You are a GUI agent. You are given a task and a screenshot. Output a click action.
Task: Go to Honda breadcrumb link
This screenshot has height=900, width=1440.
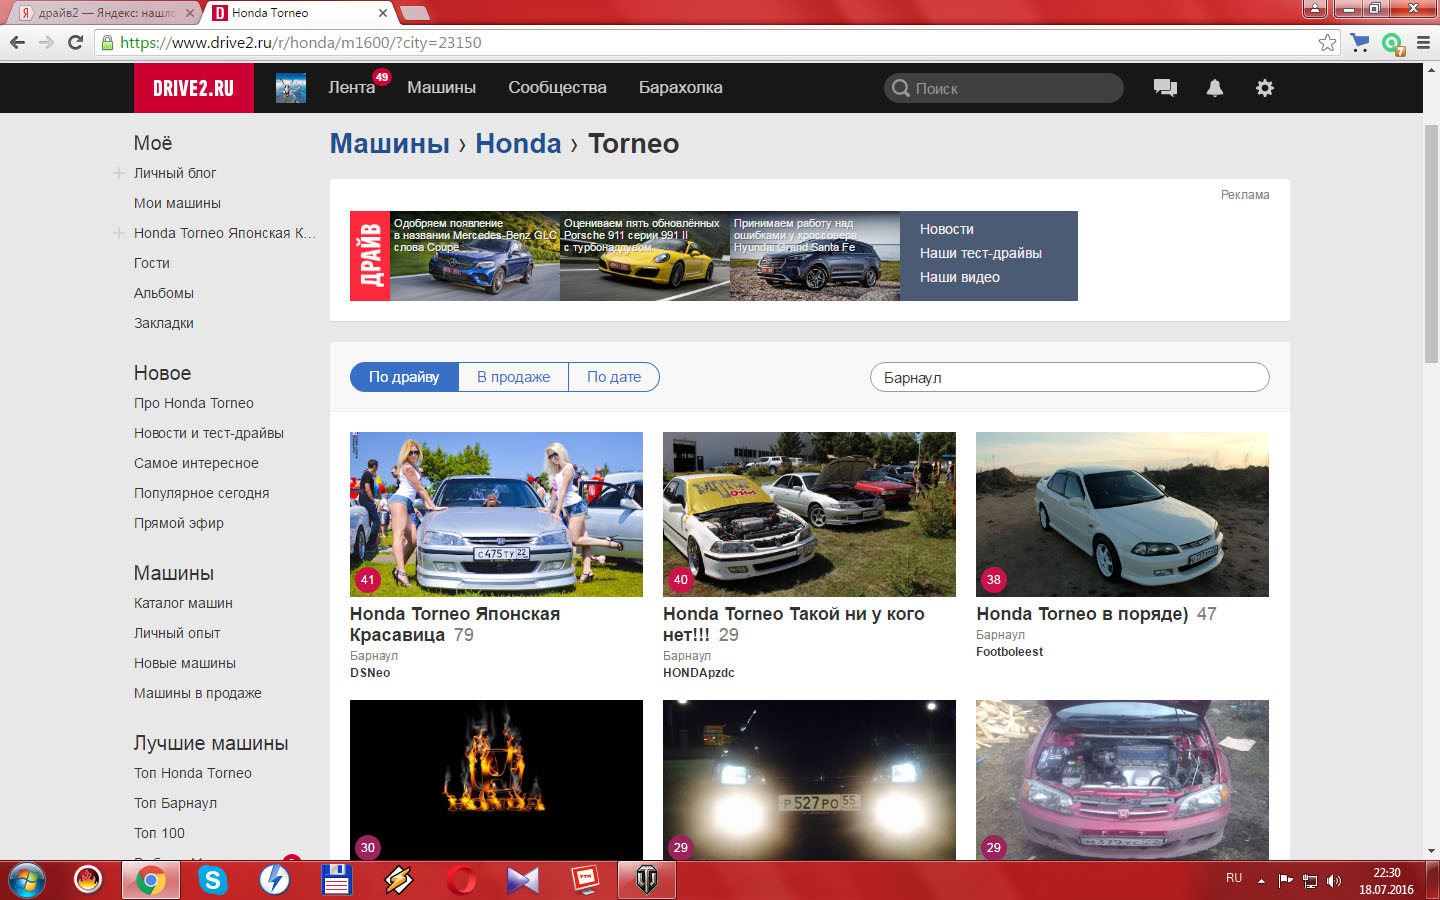518,143
